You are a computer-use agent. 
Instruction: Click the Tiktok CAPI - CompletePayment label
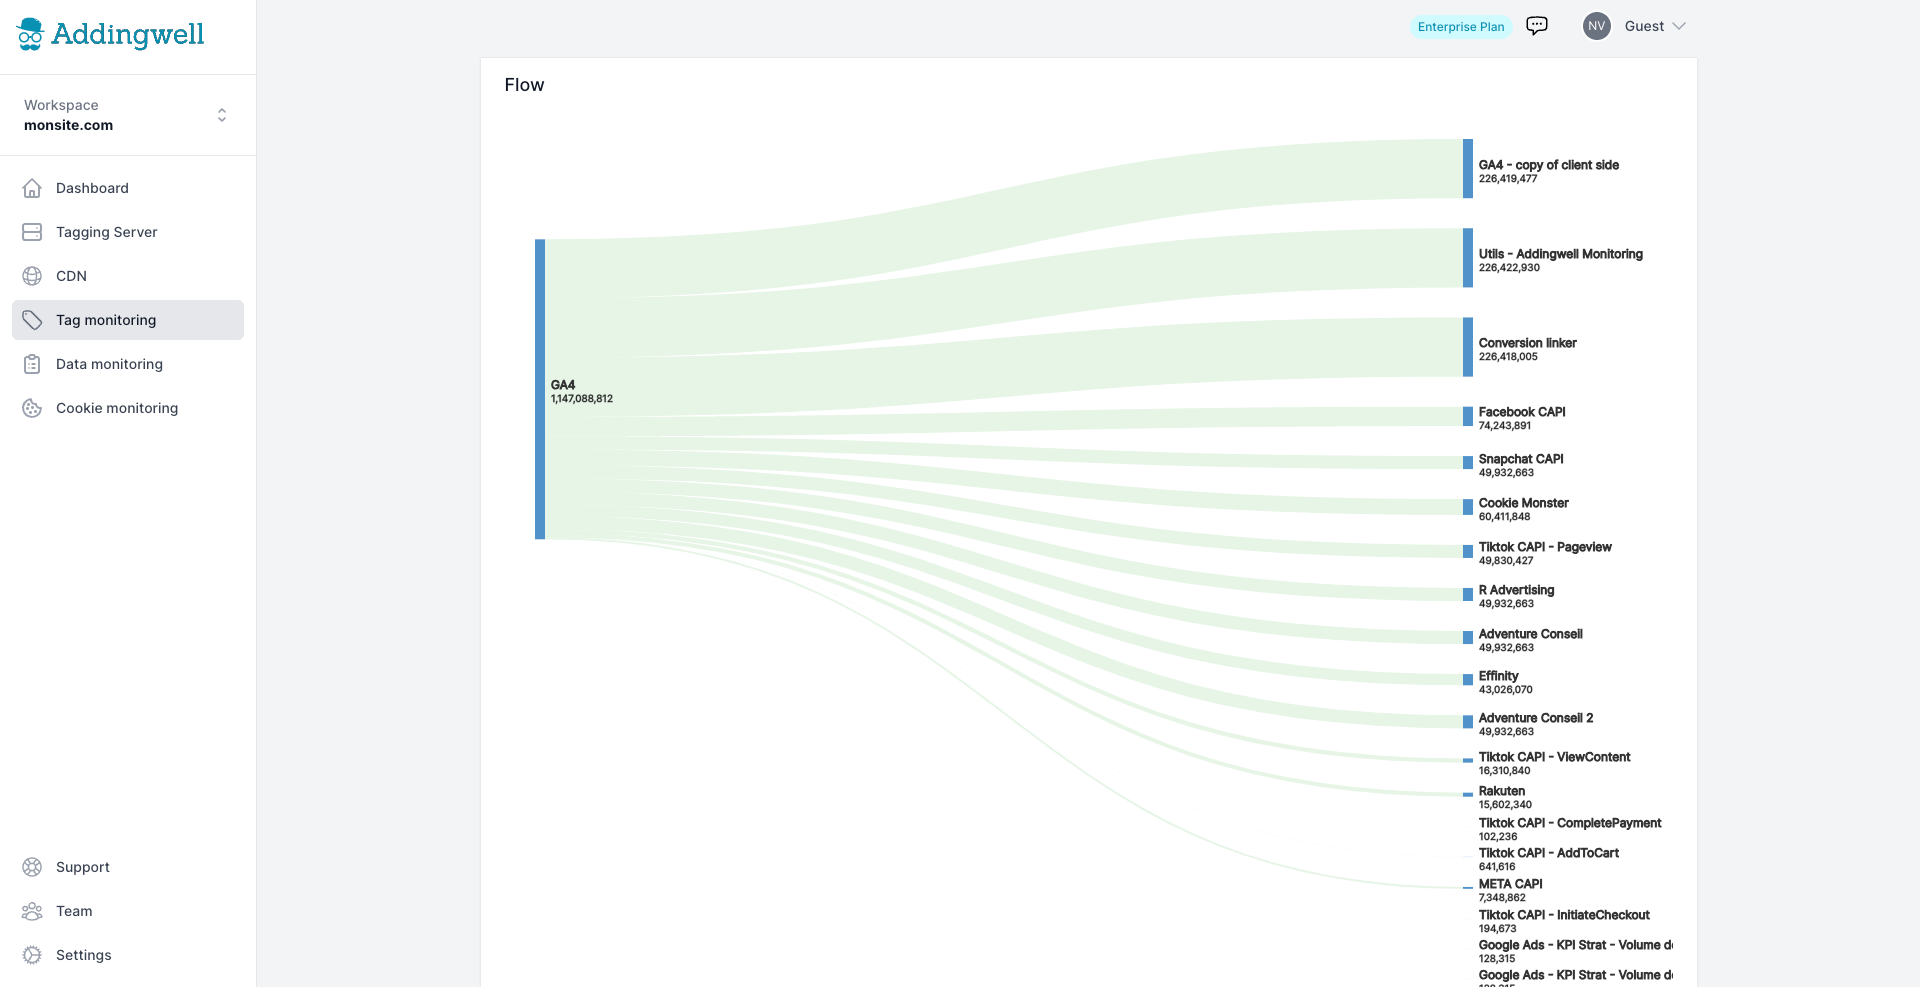[1570, 823]
